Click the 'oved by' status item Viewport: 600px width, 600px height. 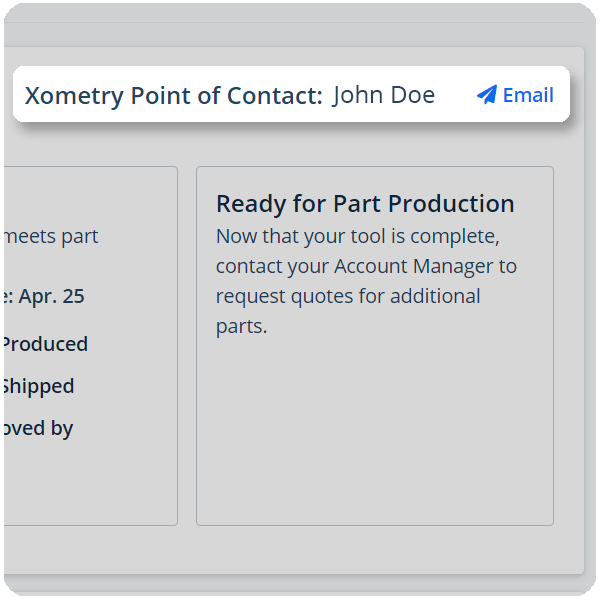click(37, 428)
